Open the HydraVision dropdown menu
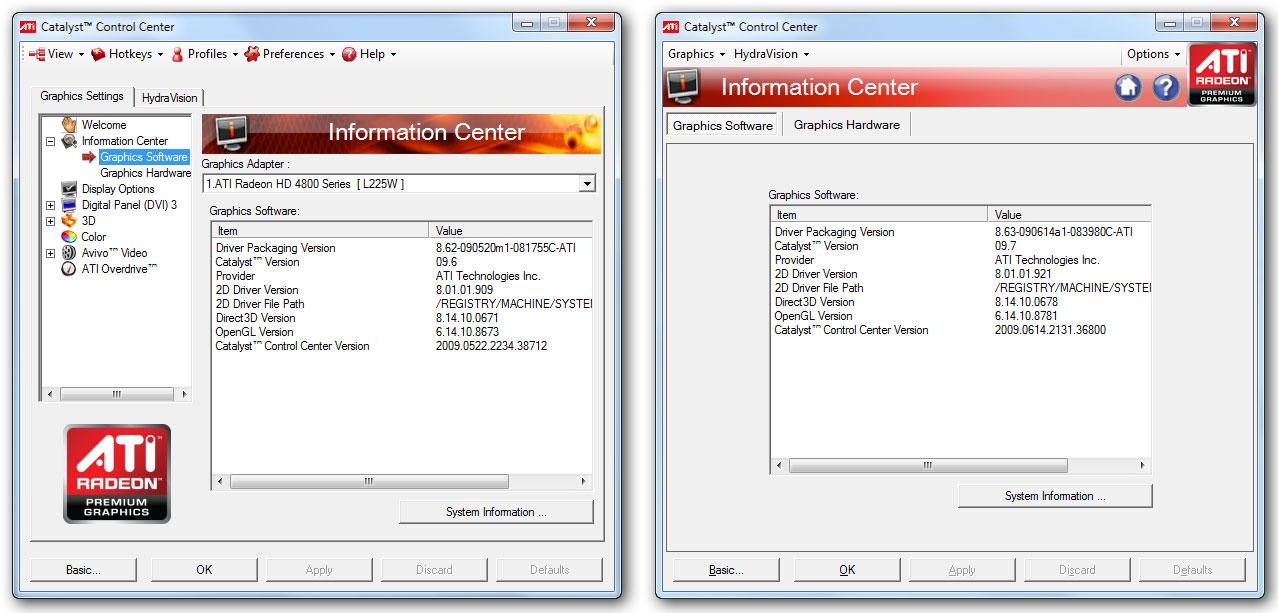The height and width of the screenshot is (613, 1278). pos(771,54)
